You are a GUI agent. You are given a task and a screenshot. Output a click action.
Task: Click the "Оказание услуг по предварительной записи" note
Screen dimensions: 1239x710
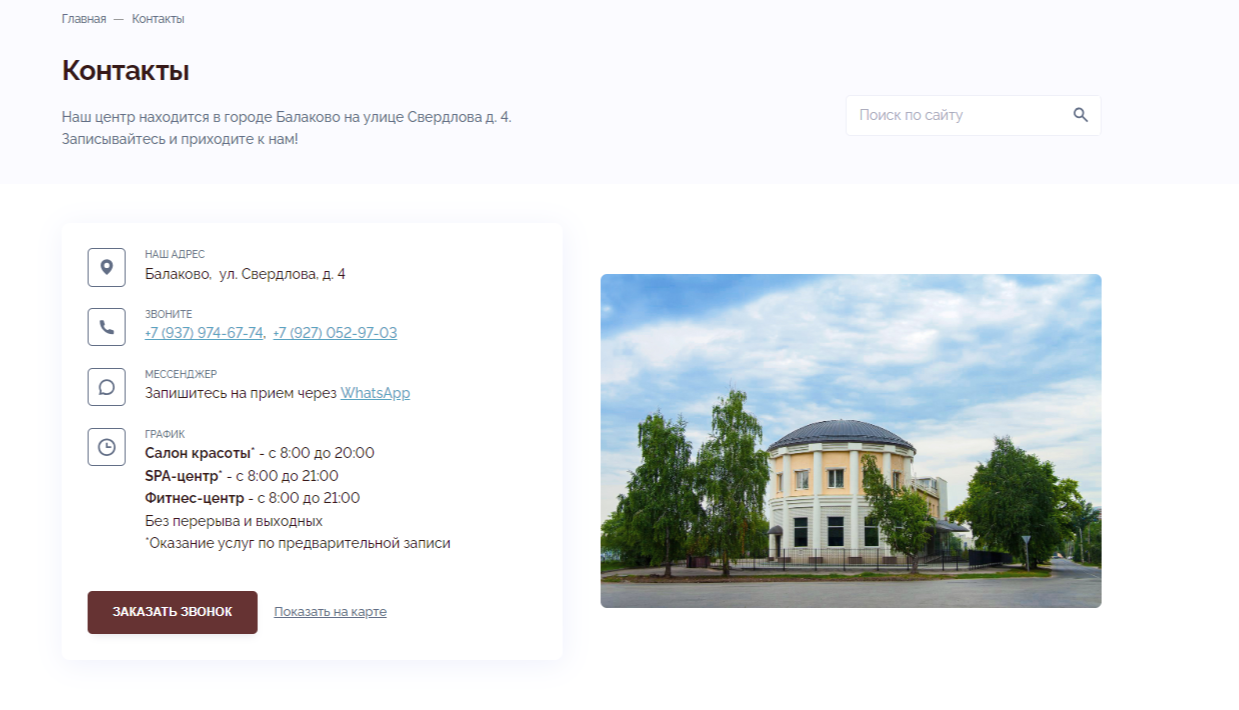click(x=298, y=544)
